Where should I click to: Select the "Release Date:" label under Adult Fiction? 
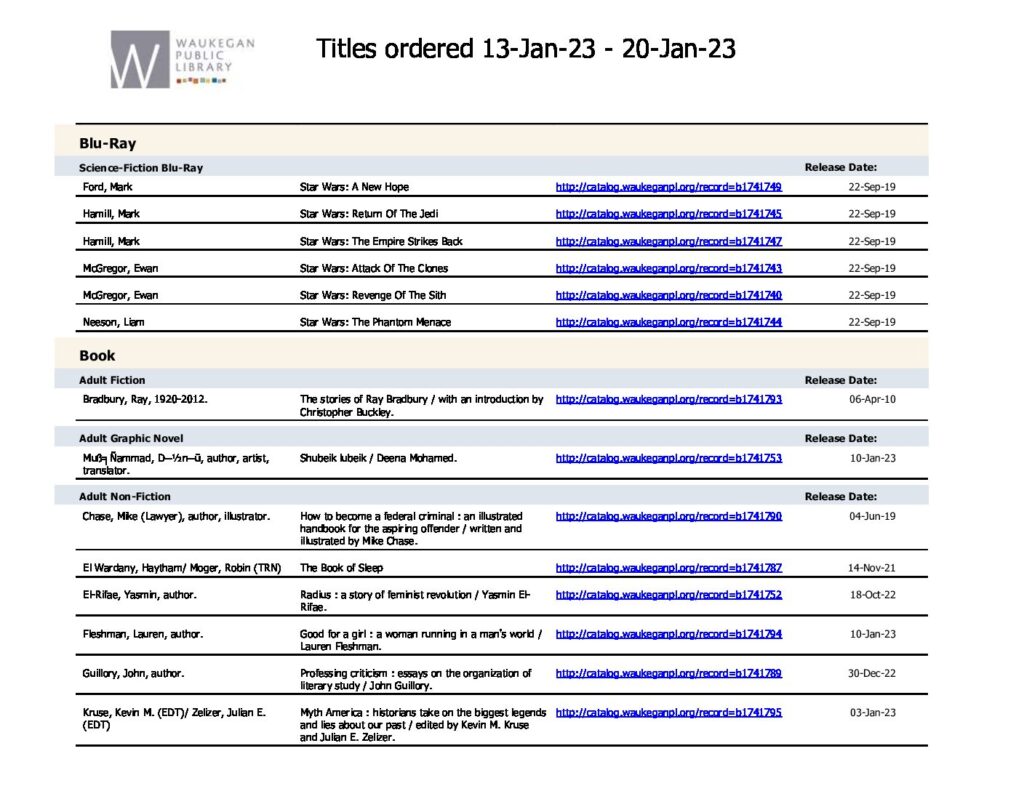(x=840, y=380)
